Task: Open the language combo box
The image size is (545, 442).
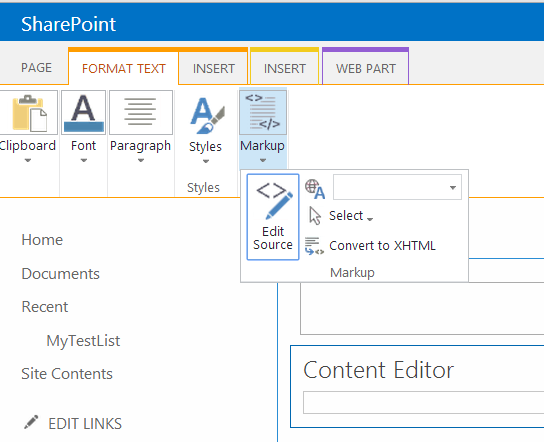Action: coord(397,188)
